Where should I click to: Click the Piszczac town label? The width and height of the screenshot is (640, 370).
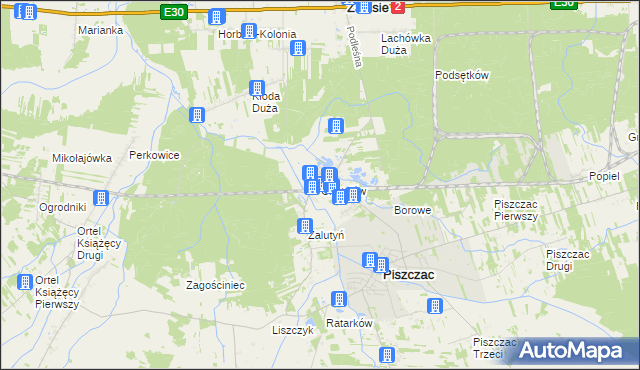(x=409, y=275)
